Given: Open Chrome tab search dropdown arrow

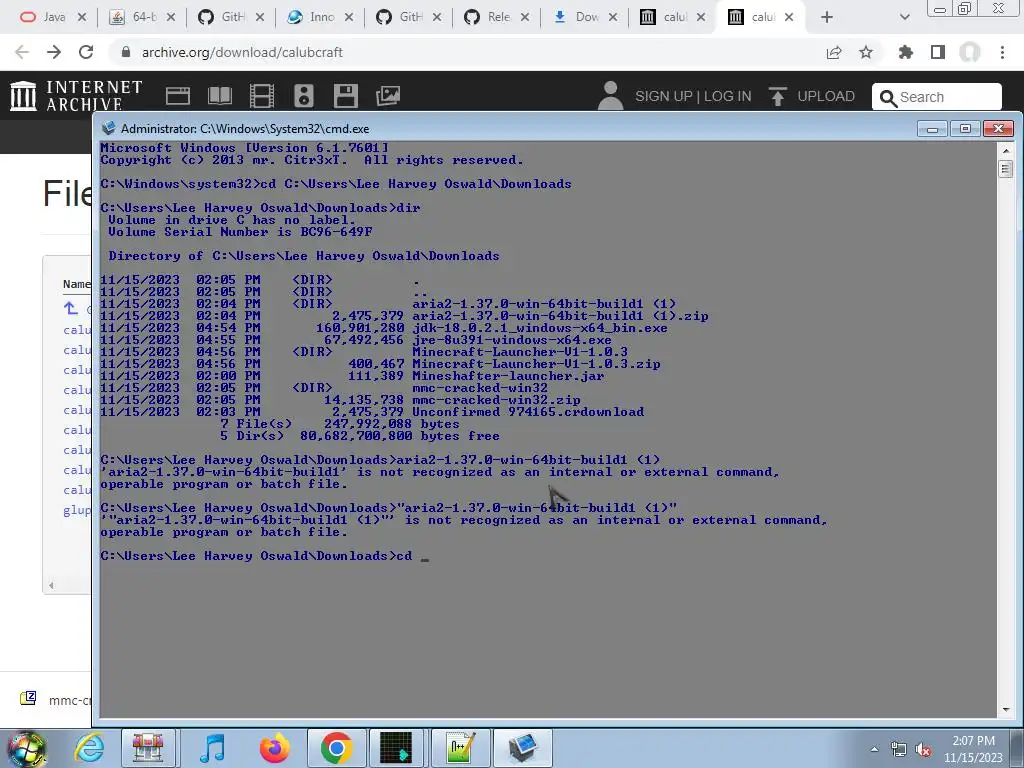Looking at the screenshot, I should pyautogui.click(x=904, y=17).
